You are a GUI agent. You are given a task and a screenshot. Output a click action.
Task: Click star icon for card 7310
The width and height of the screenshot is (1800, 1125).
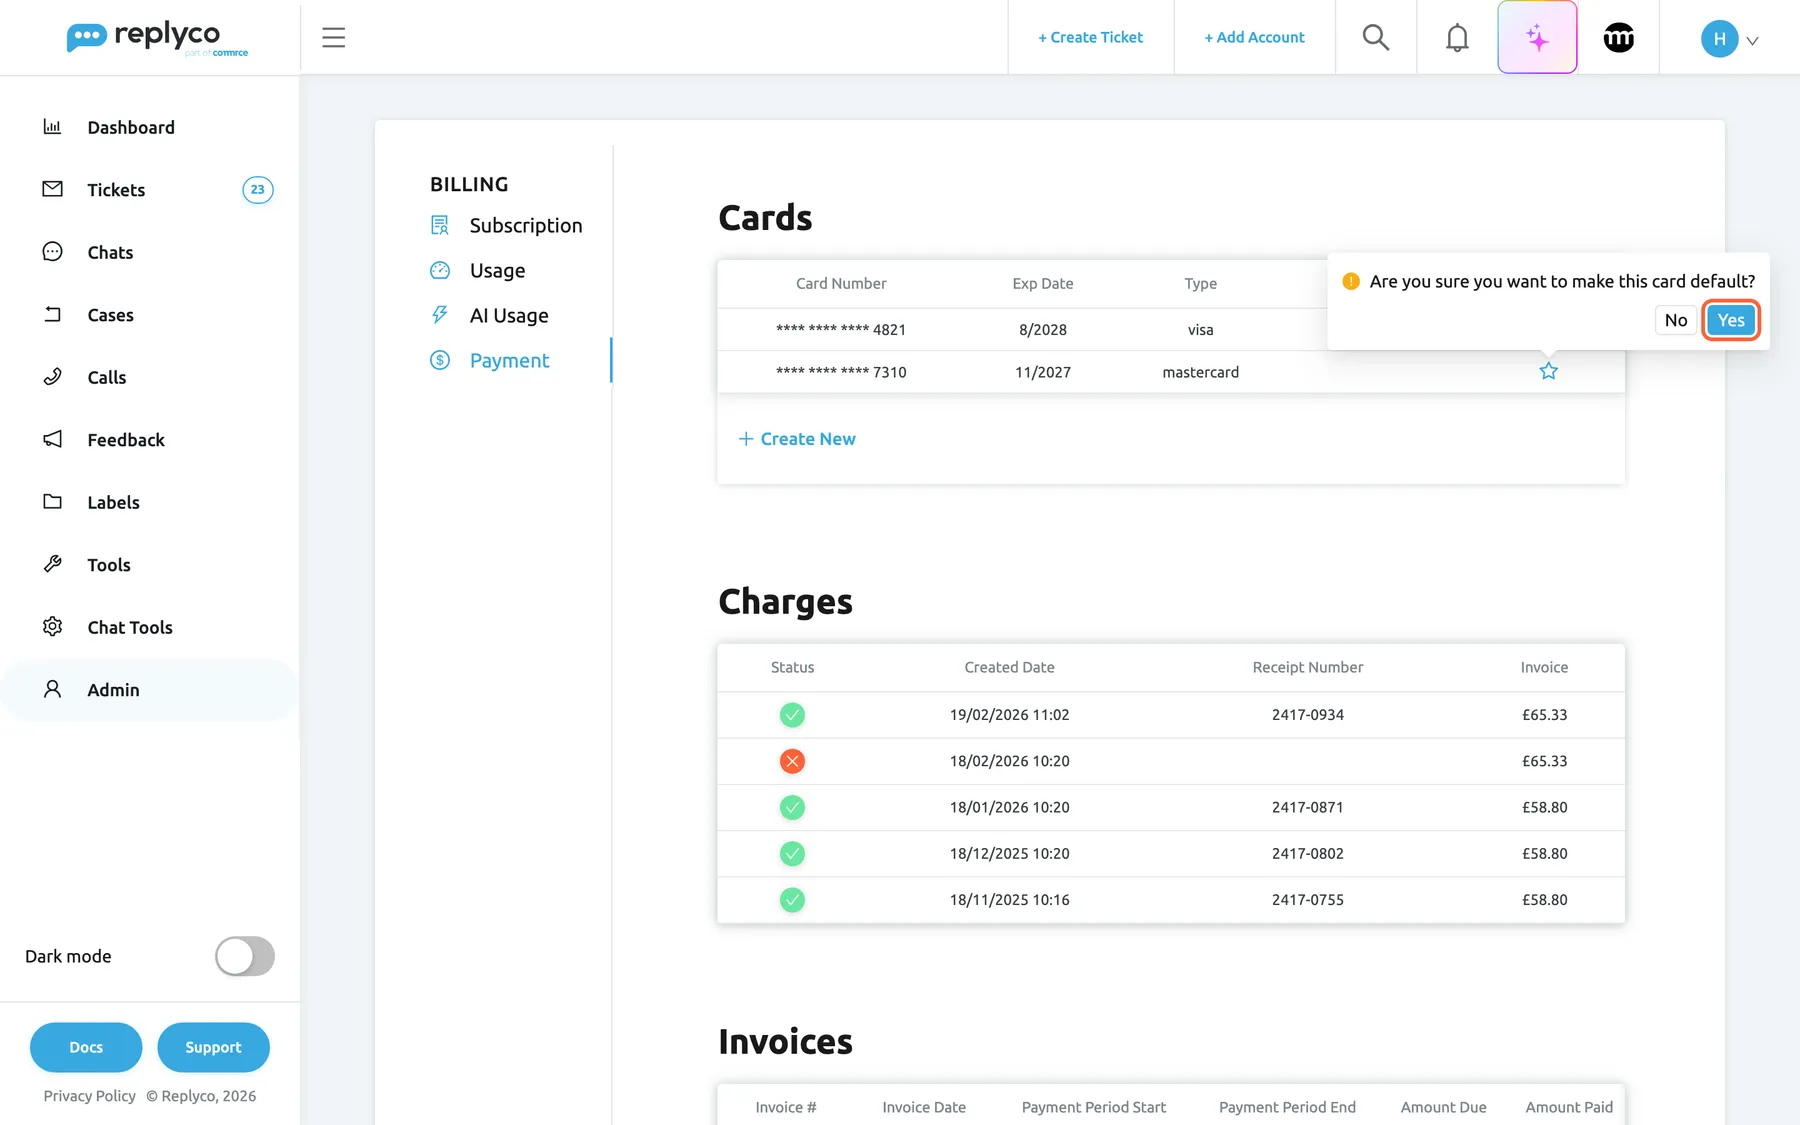1548,372
